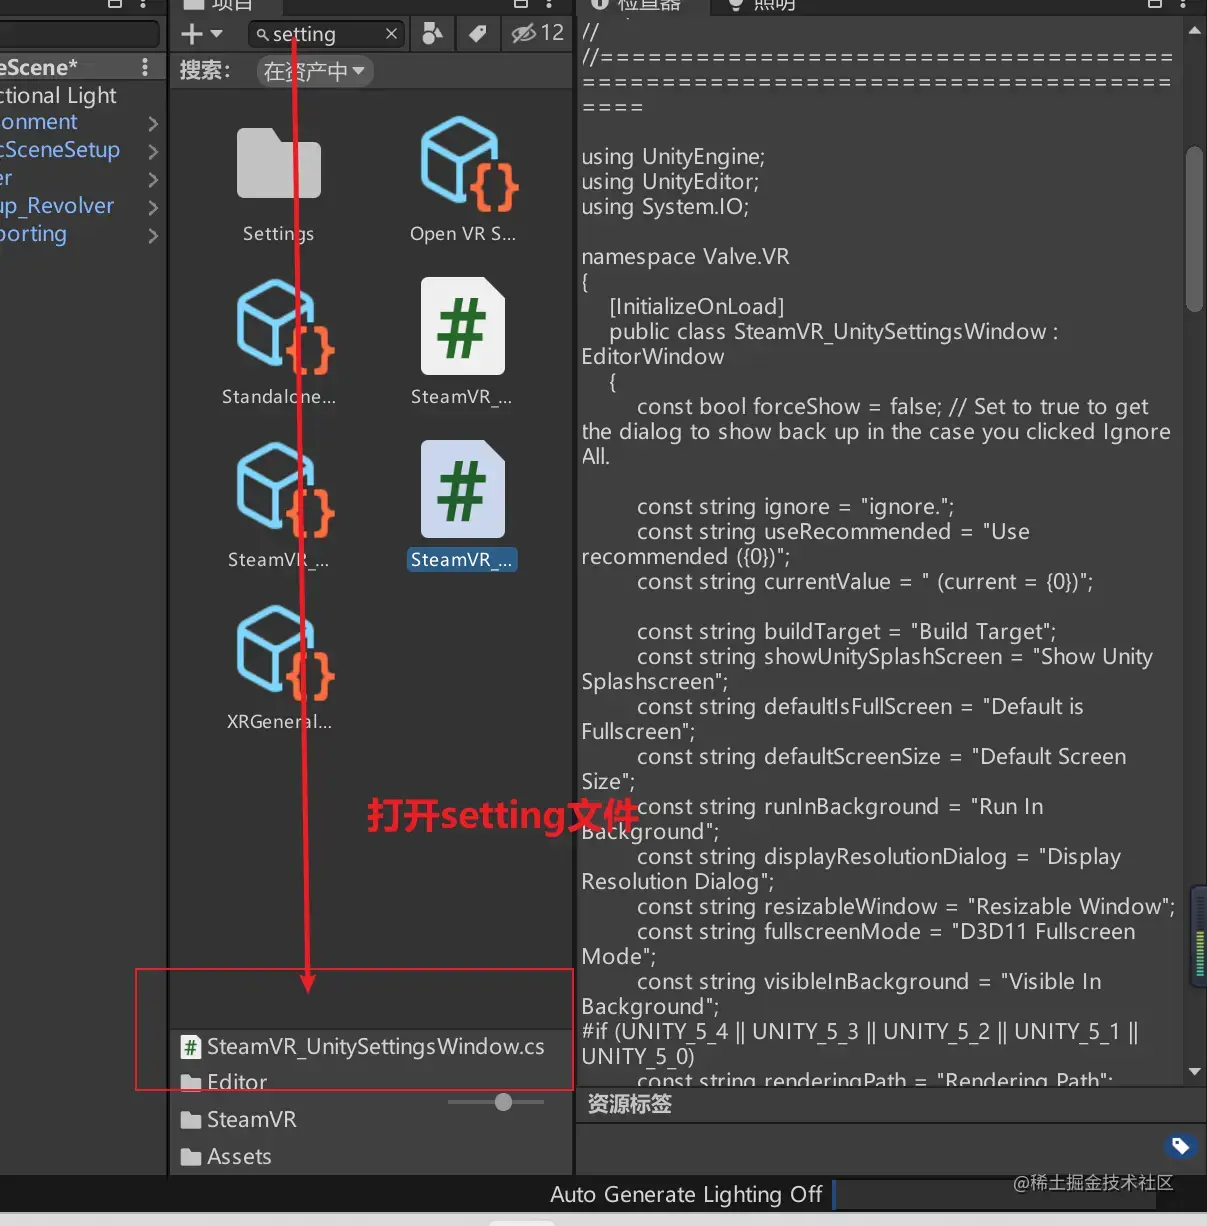This screenshot has width=1207, height=1226.
Task: Open the hierarchy scene options kebab menu
Action: point(145,67)
